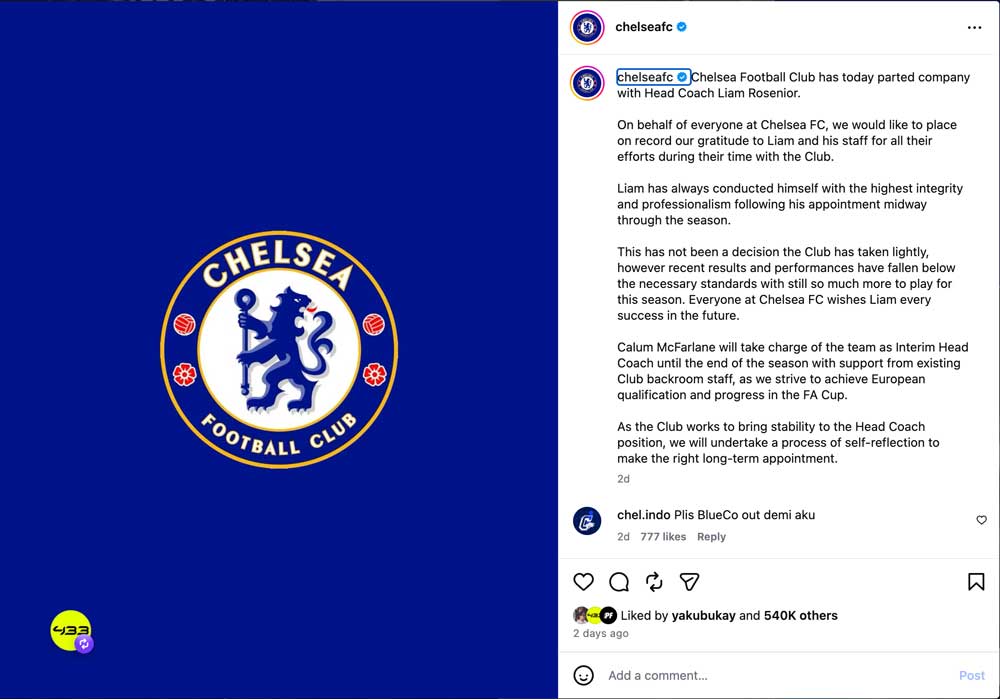Save the post with the bookmark icon

coord(975,581)
